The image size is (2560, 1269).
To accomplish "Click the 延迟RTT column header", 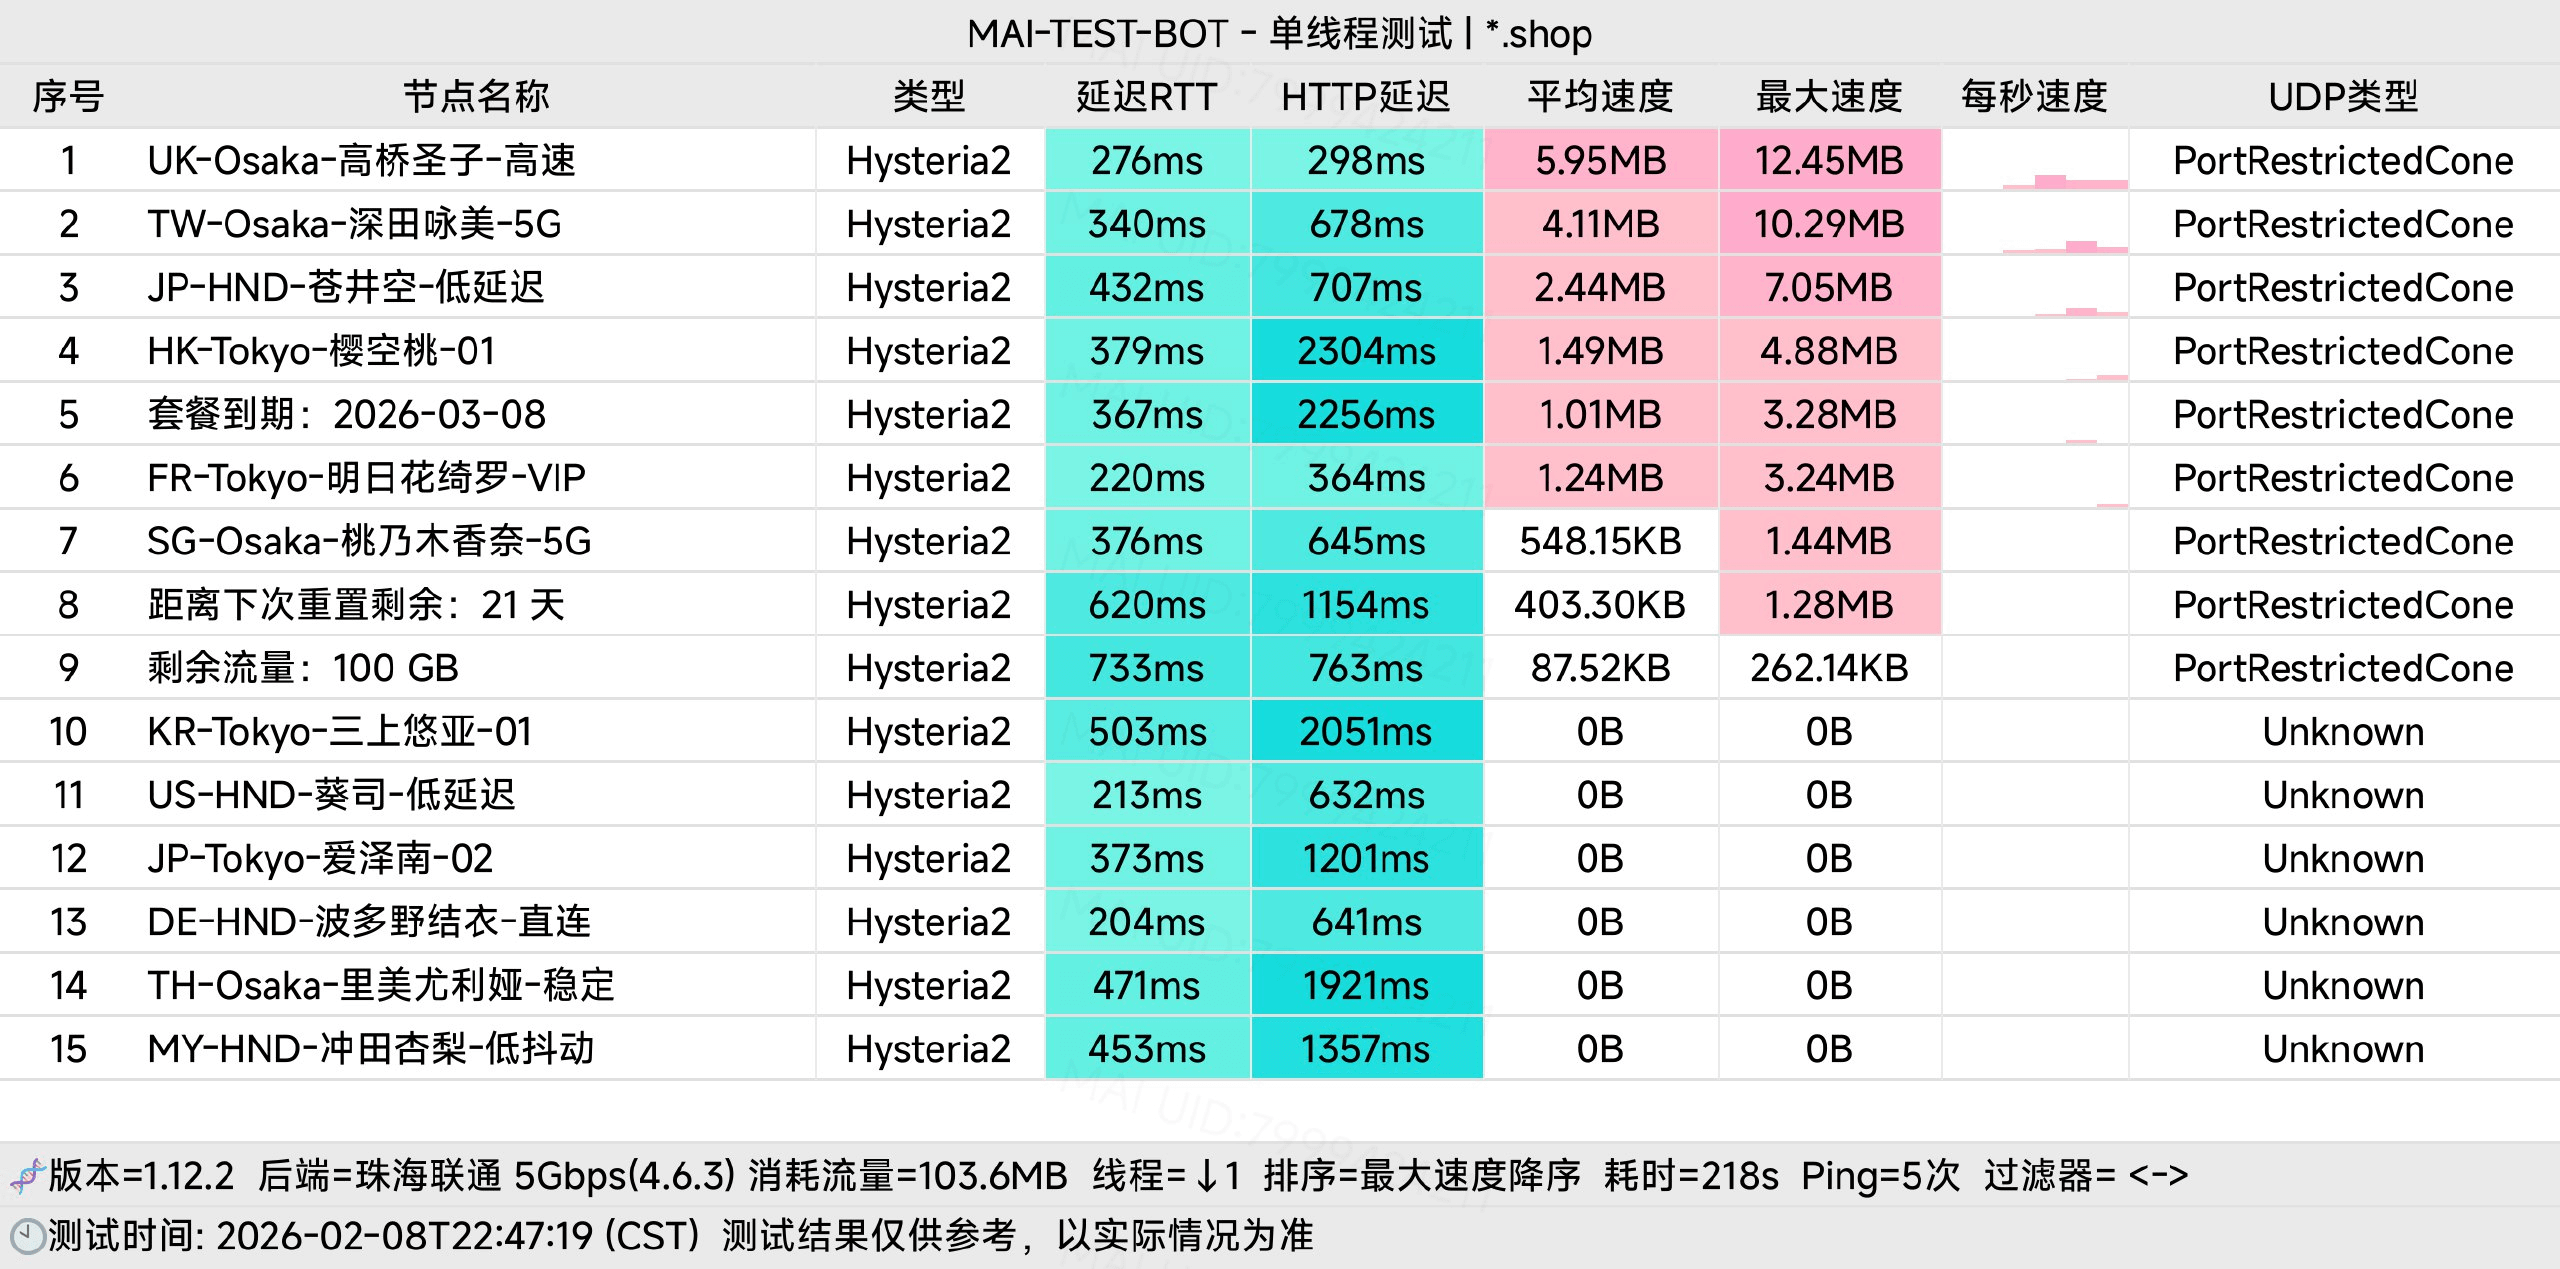I will coord(1146,97).
